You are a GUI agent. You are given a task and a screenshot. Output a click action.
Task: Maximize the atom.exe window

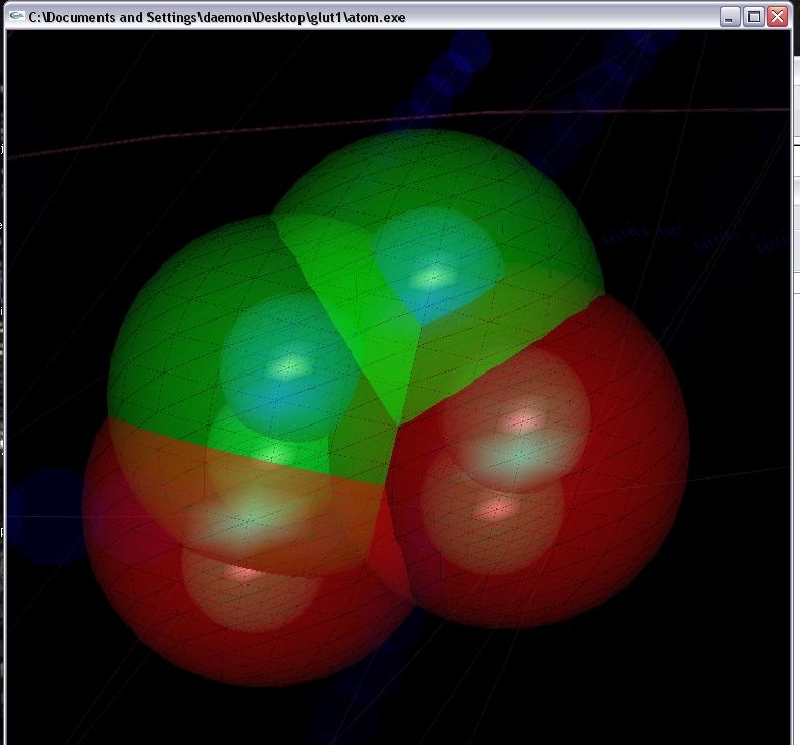click(x=754, y=17)
